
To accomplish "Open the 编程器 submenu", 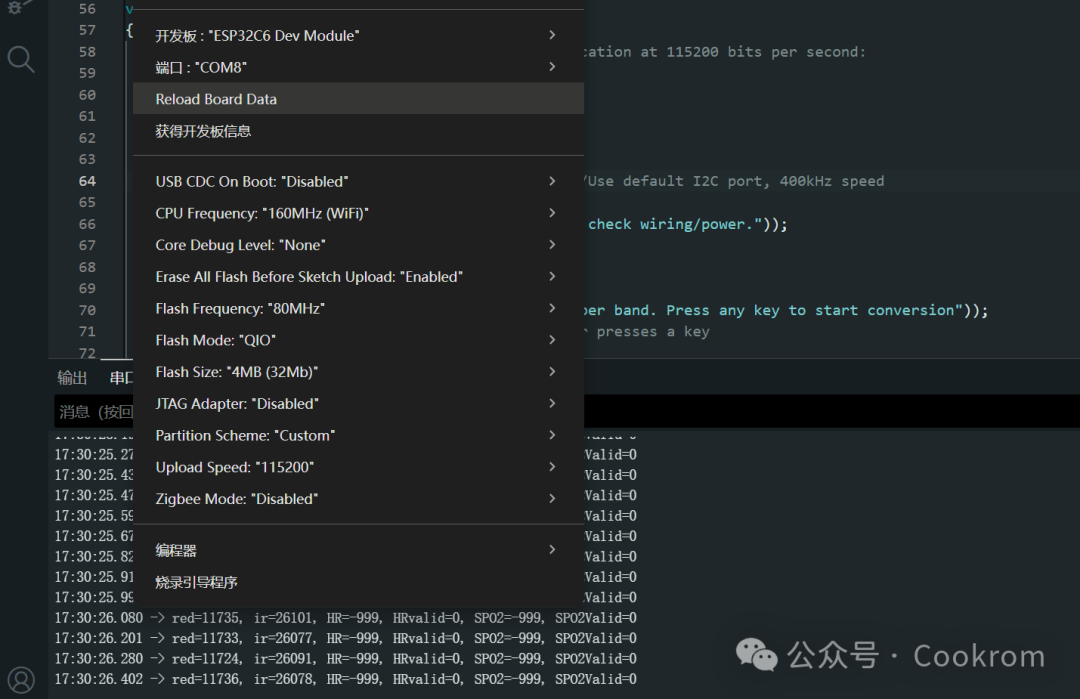I will (358, 550).
